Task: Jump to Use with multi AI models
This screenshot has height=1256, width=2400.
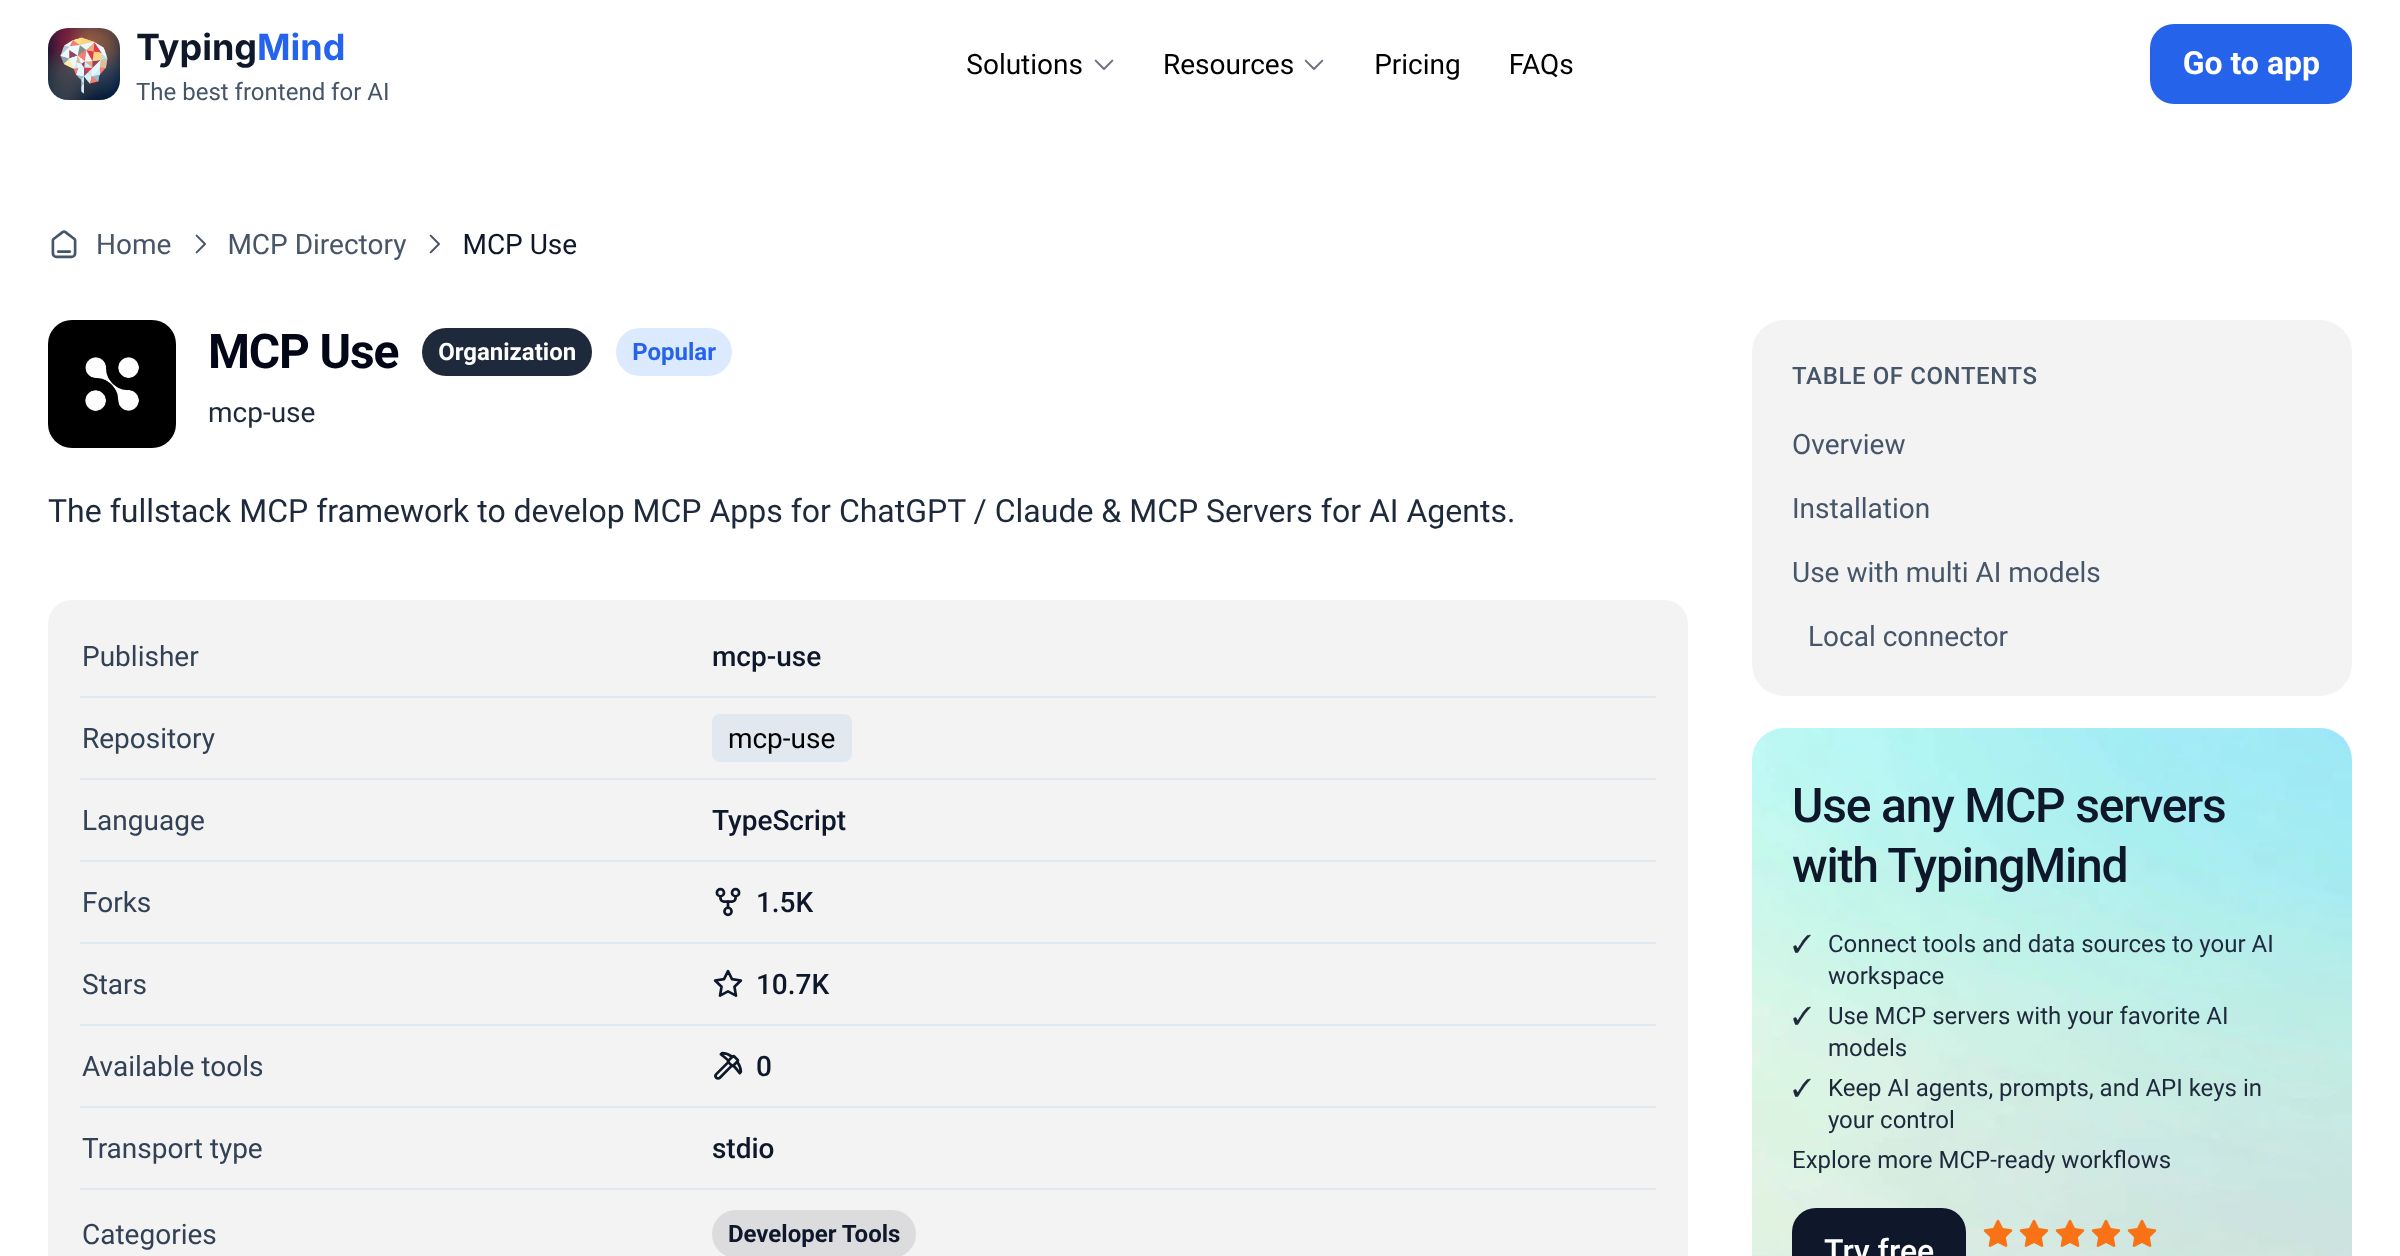Action: [1946, 572]
